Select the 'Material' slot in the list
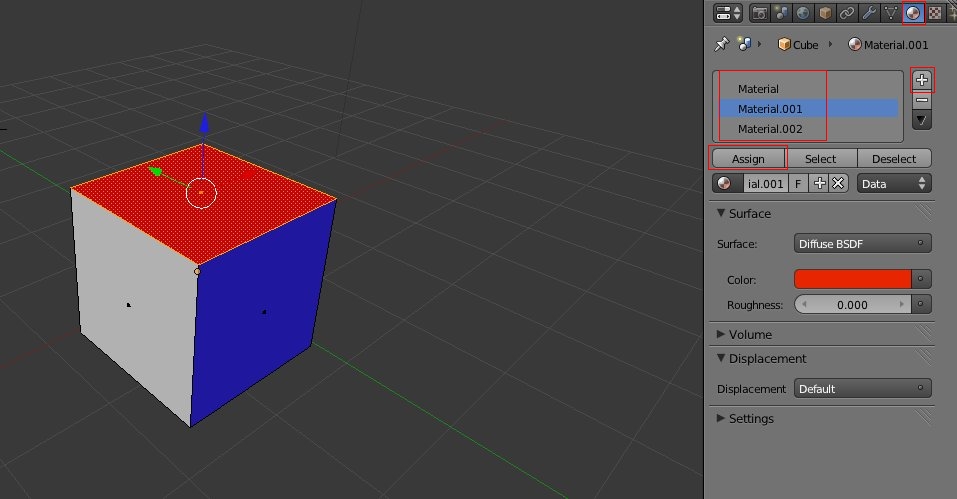Image resolution: width=957 pixels, height=499 pixels. point(808,89)
